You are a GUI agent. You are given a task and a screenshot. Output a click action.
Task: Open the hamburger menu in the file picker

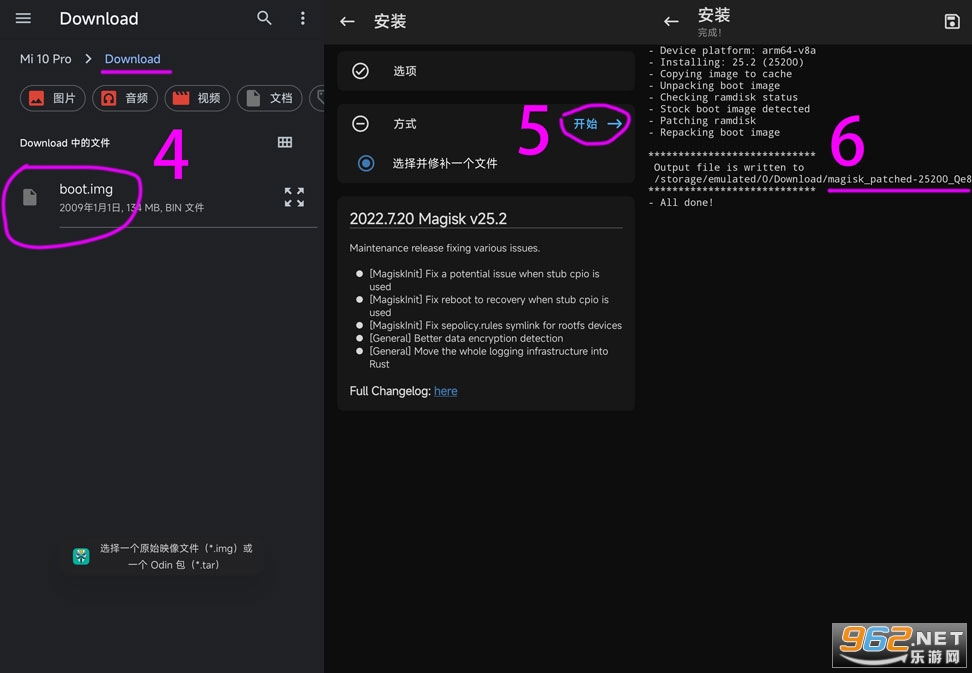pos(24,18)
